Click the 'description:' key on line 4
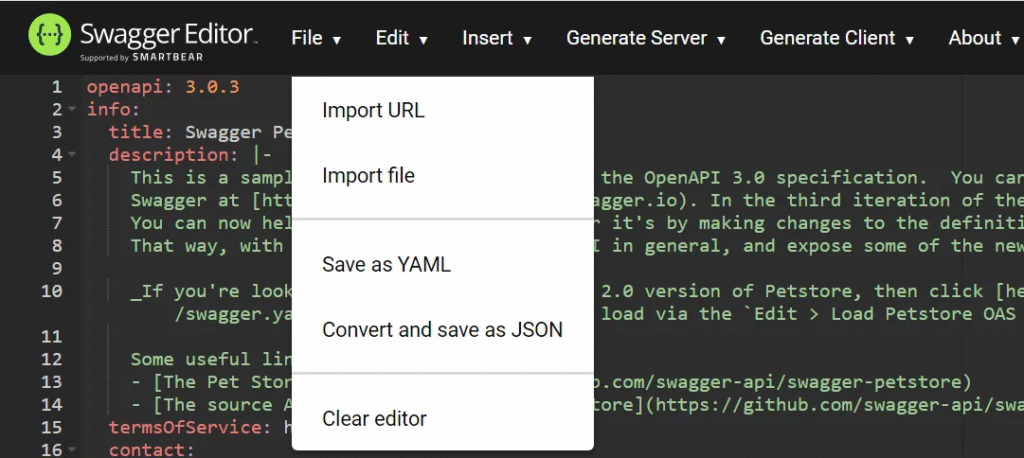The width and height of the screenshot is (1024, 458). pyautogui.click(x=174, y=155)
